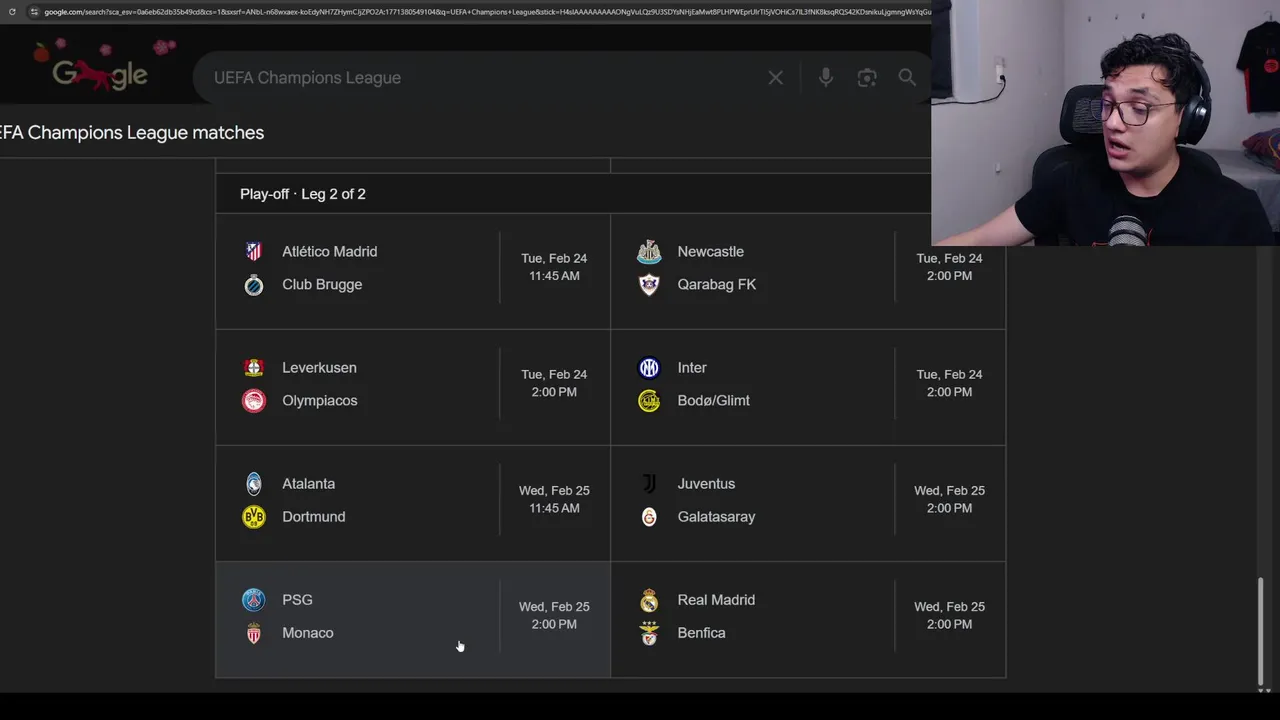Click the Newcastle match kickoff date and time

click(949, 267)
